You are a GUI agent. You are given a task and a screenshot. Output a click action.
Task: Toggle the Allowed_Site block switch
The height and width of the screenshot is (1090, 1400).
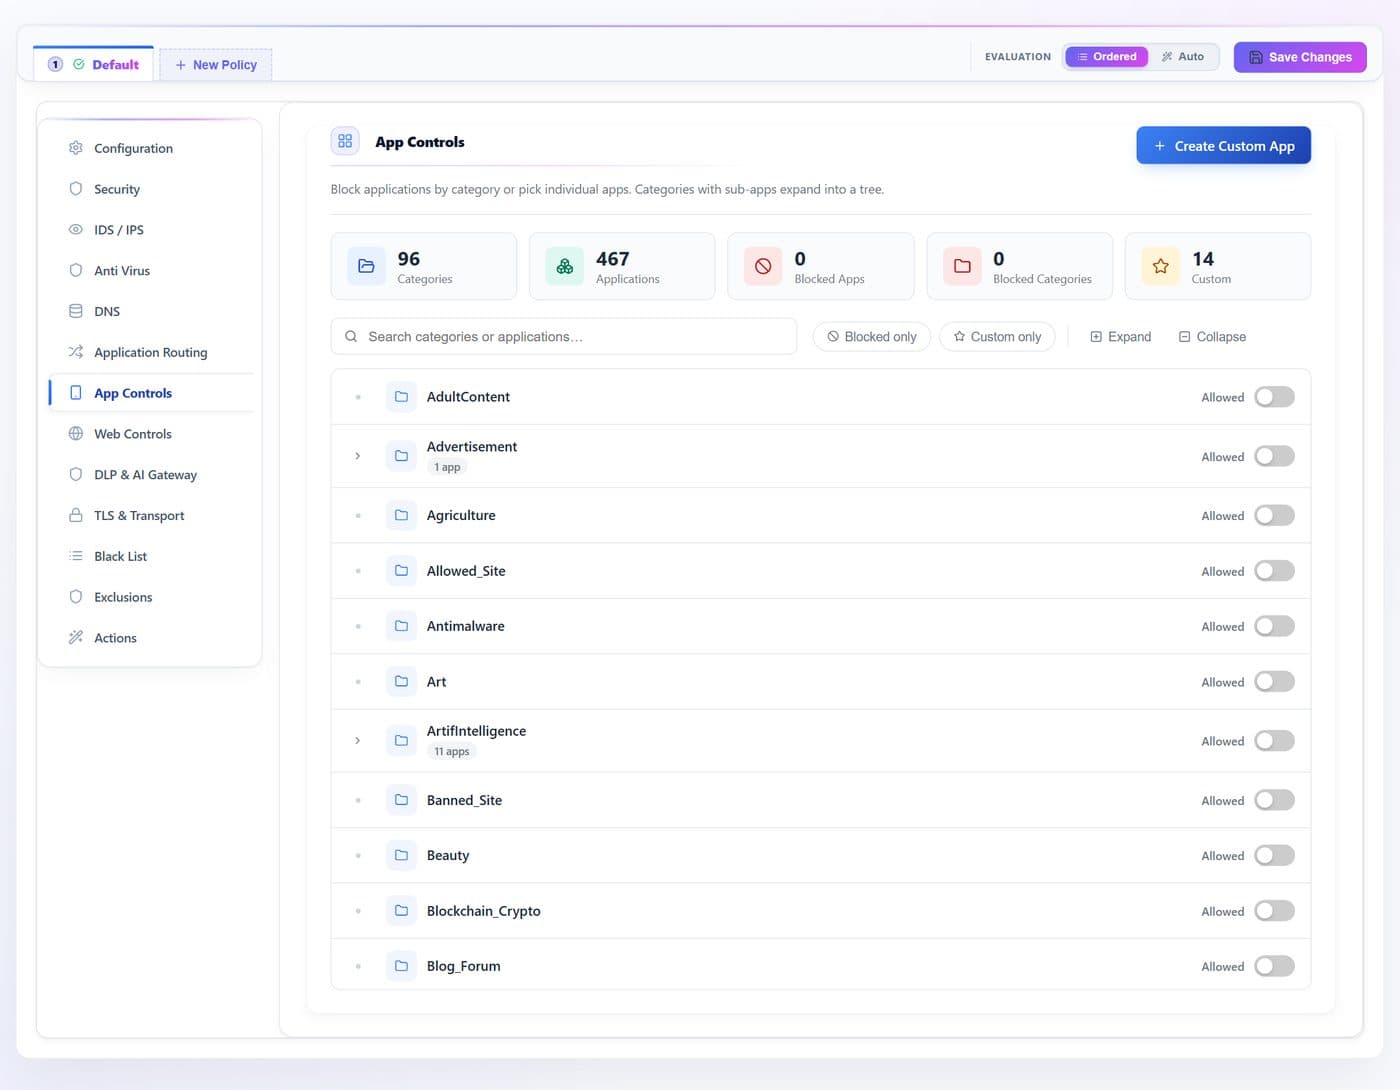coord(1274,571)
